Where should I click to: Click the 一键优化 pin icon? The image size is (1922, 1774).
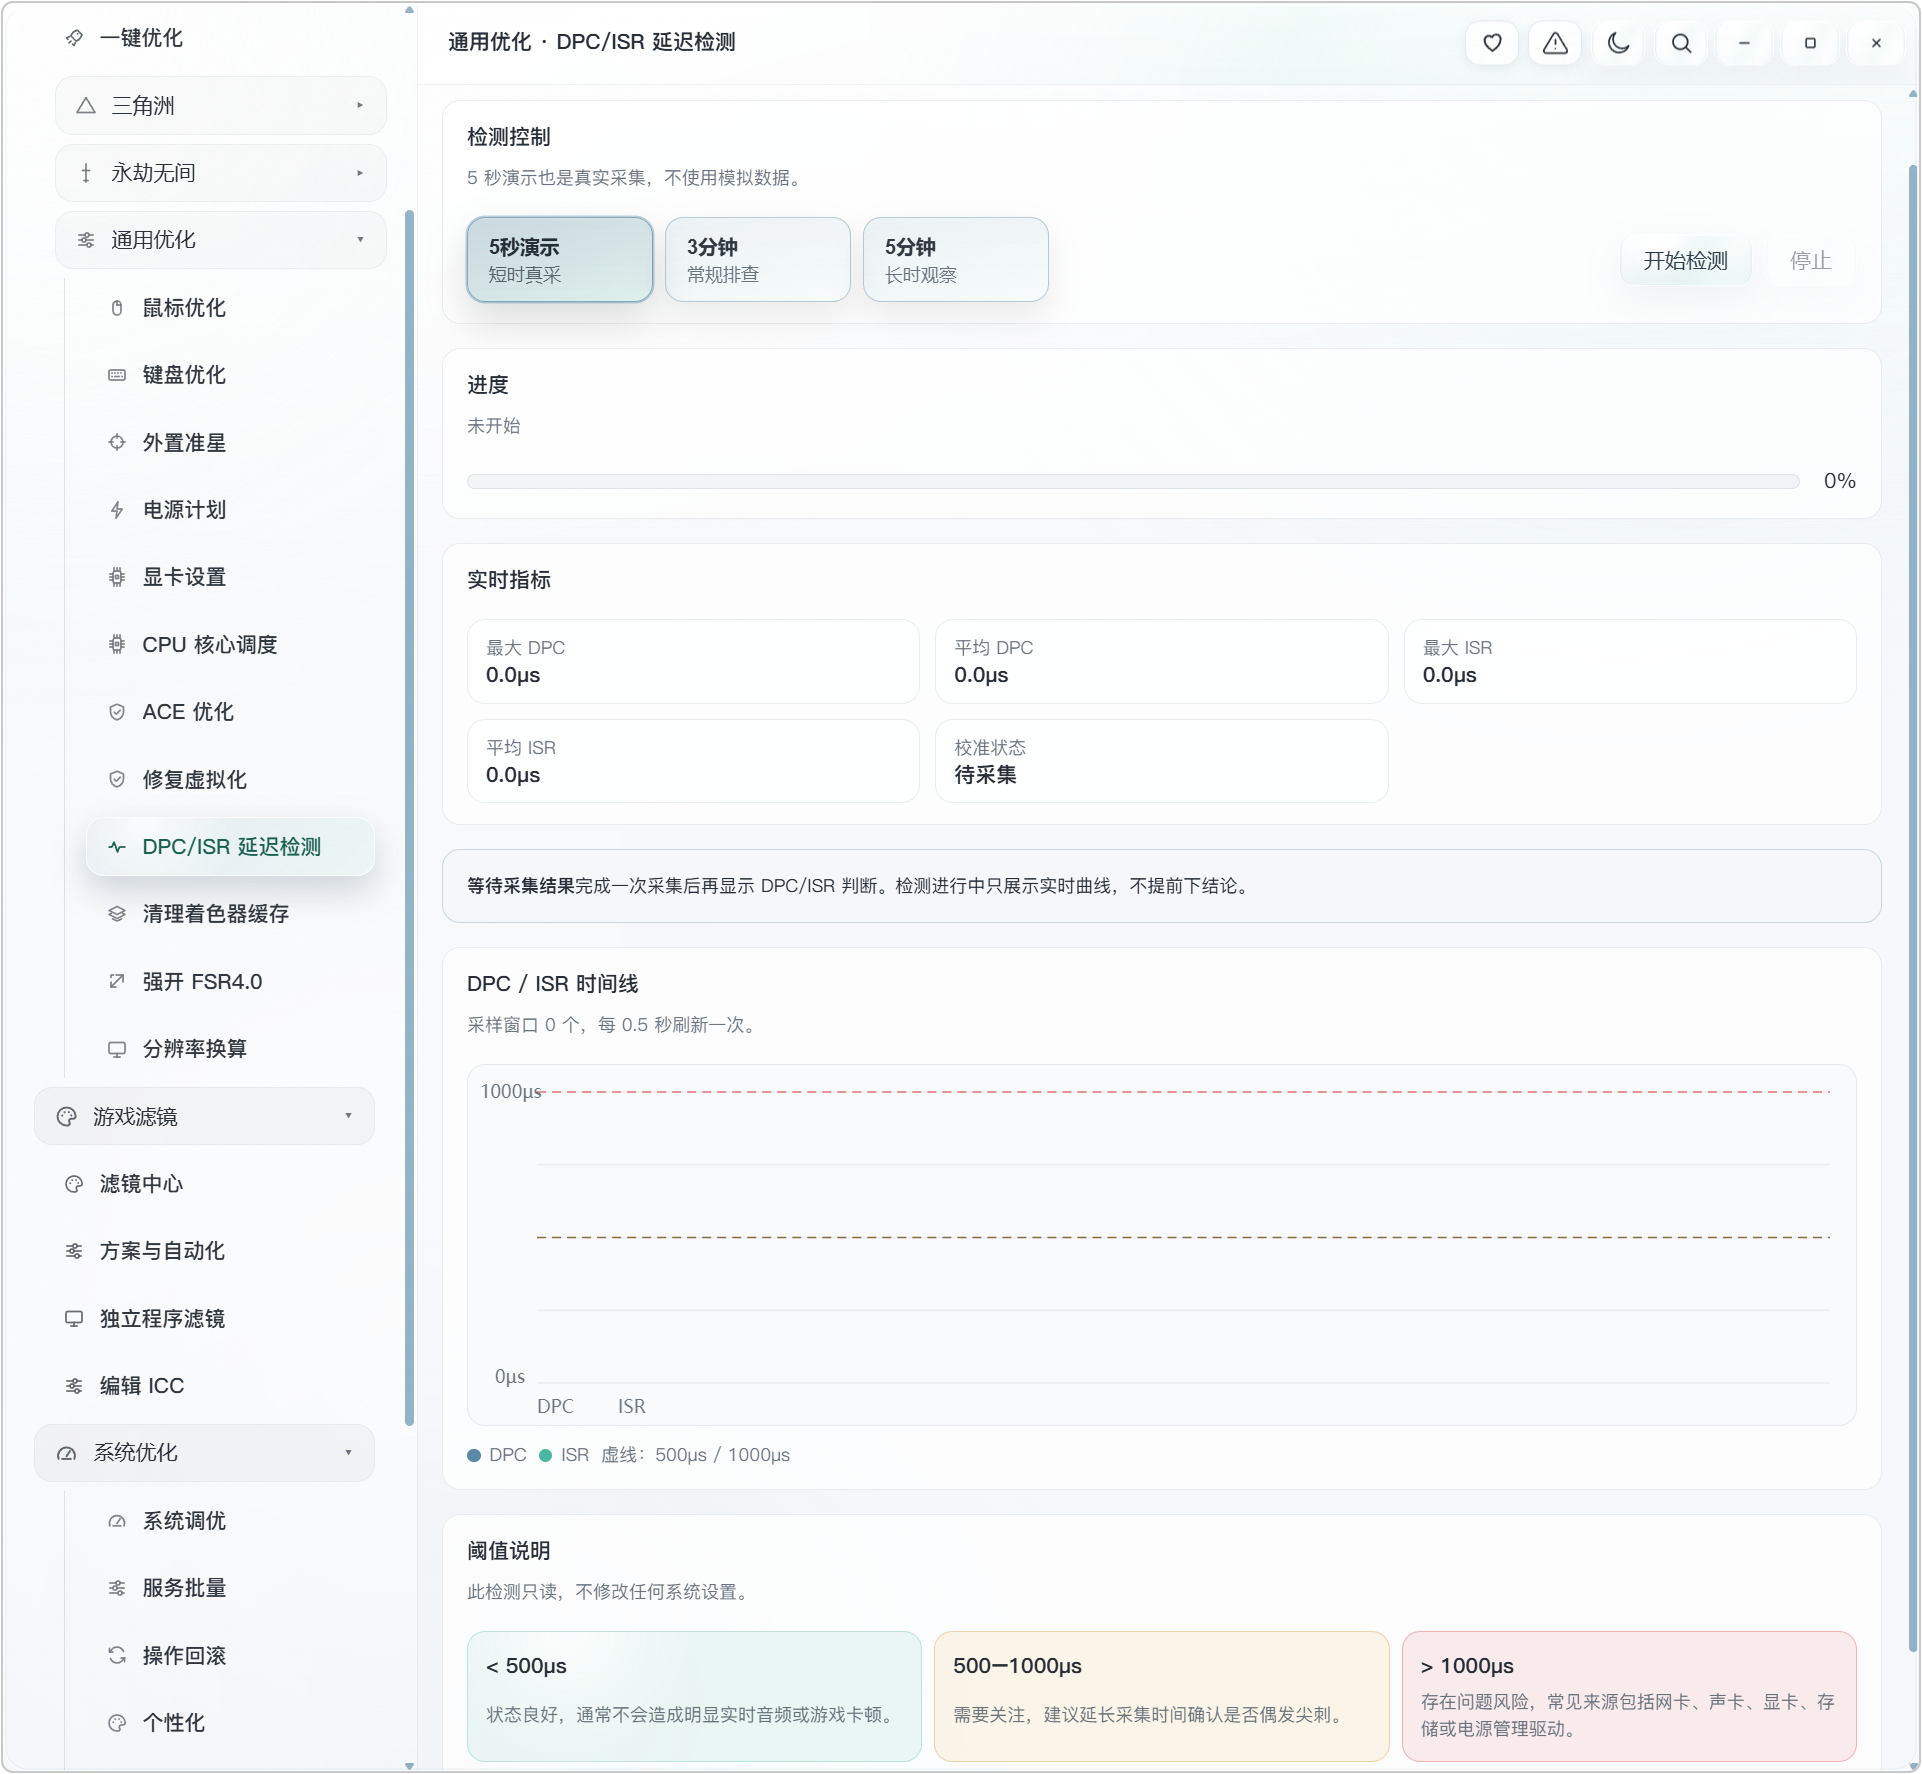74,38
